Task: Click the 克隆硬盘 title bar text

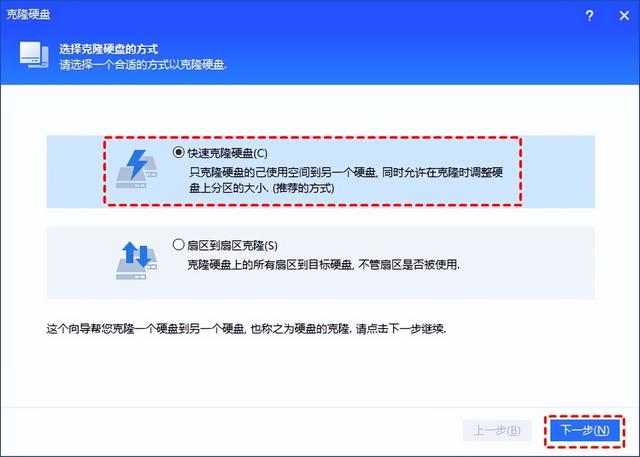Action: pos(28,15)
